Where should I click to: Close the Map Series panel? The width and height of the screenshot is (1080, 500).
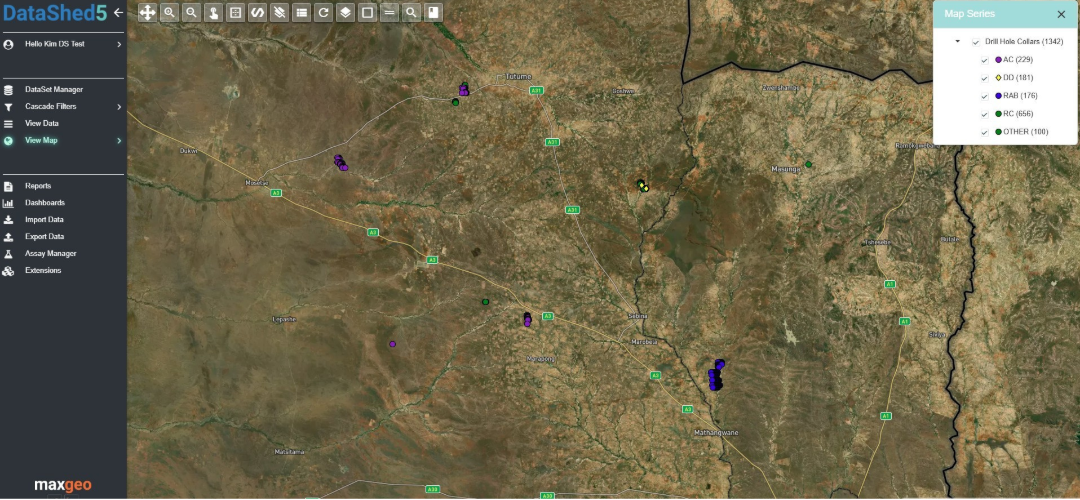[x=1061, y=14]
